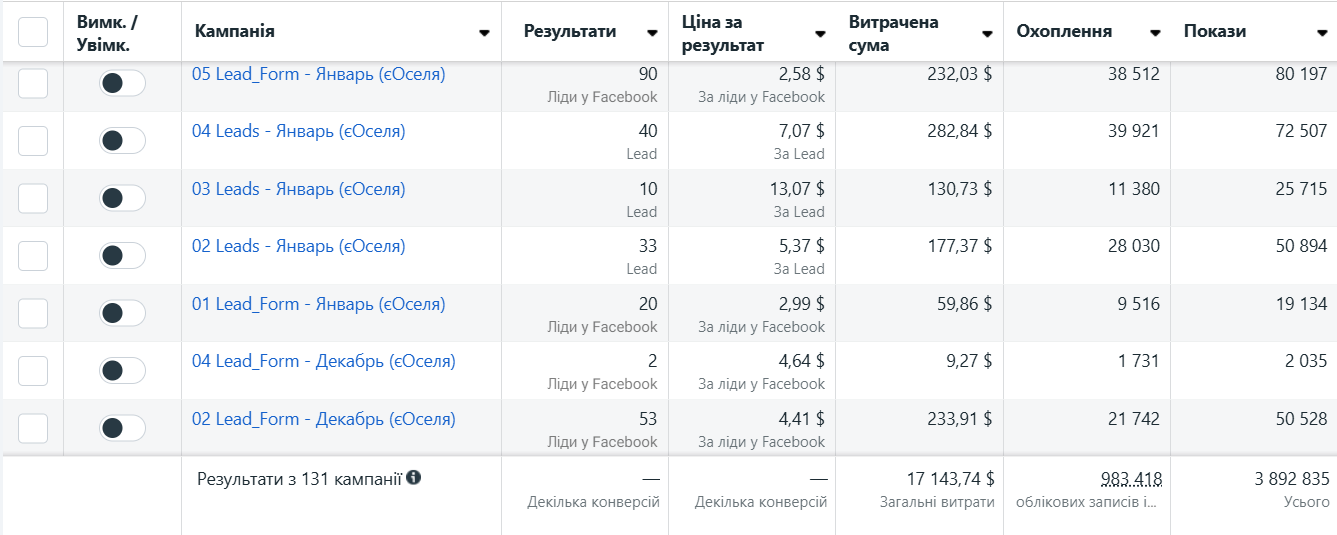The width and height of the screenshot is (1337, 535).
Task: Open 04 Leads - Январь (єОселя) link
Action: tap(298, 131)
